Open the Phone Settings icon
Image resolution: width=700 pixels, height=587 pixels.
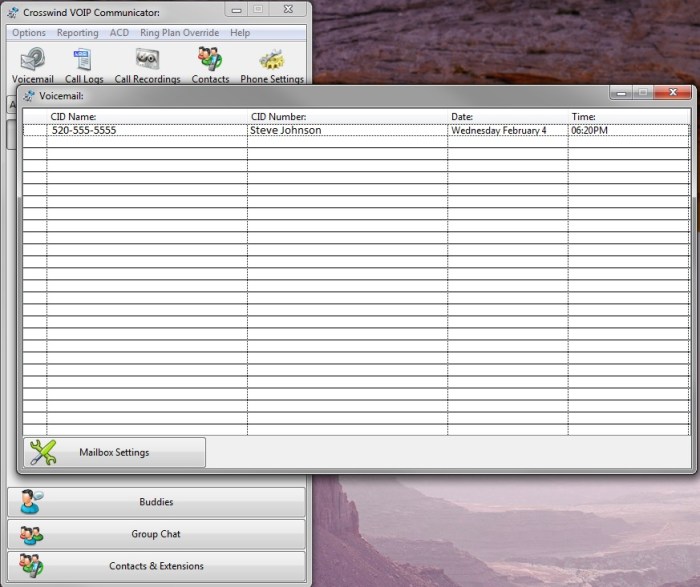click(x=271, y=59)
